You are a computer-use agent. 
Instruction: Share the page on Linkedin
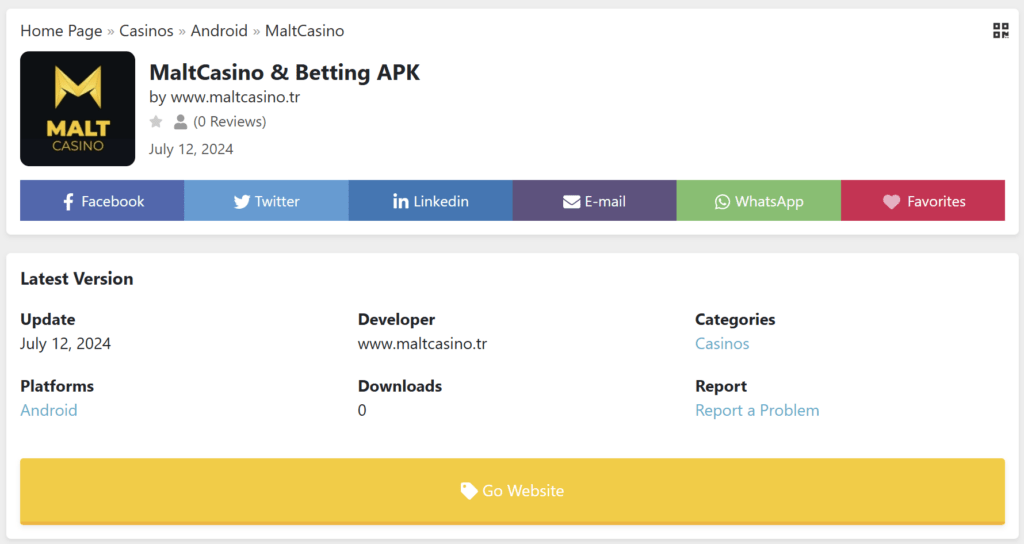tap(430, 201)
